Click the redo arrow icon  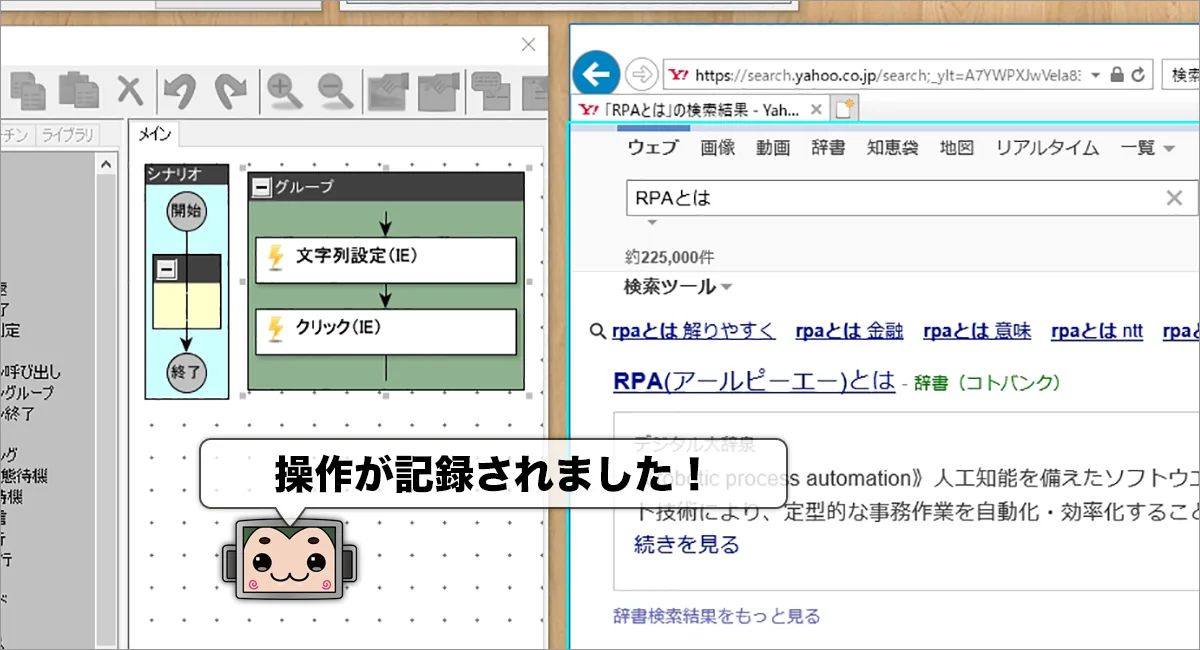click(231, 91)
